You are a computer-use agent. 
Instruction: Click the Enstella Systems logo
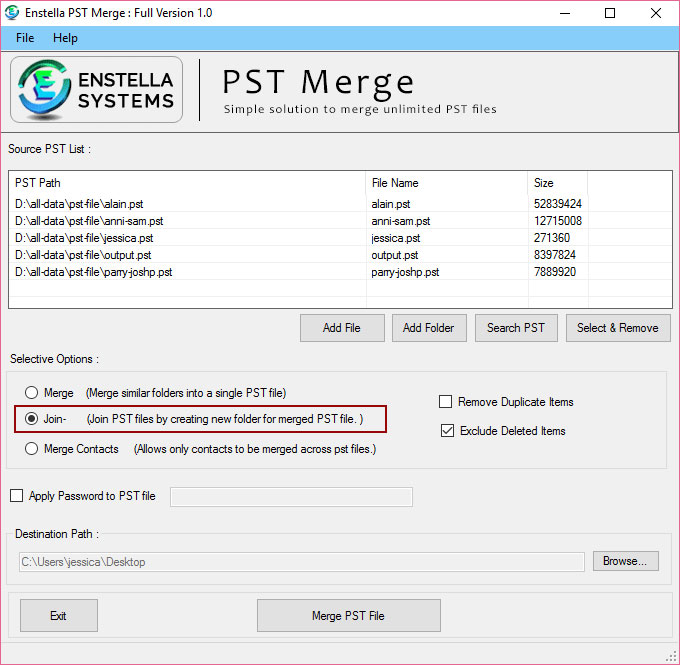[96, 89]
